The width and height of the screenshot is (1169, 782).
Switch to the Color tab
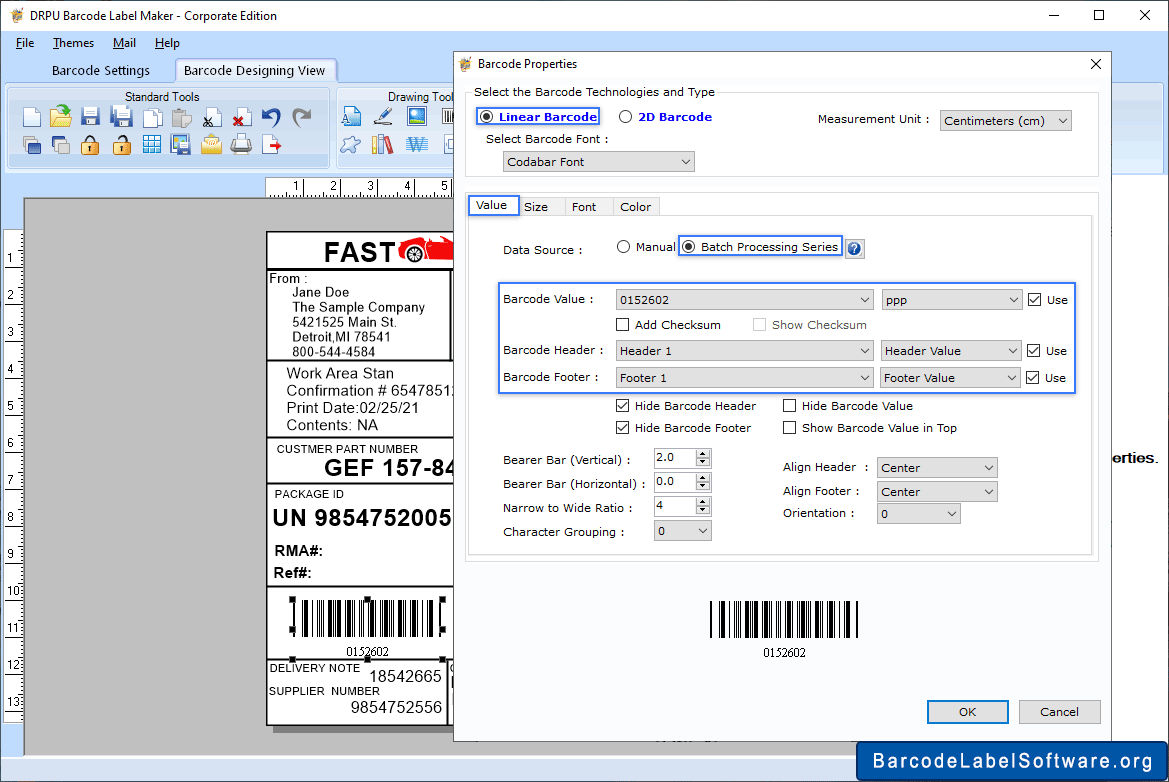tap(636, 206)
